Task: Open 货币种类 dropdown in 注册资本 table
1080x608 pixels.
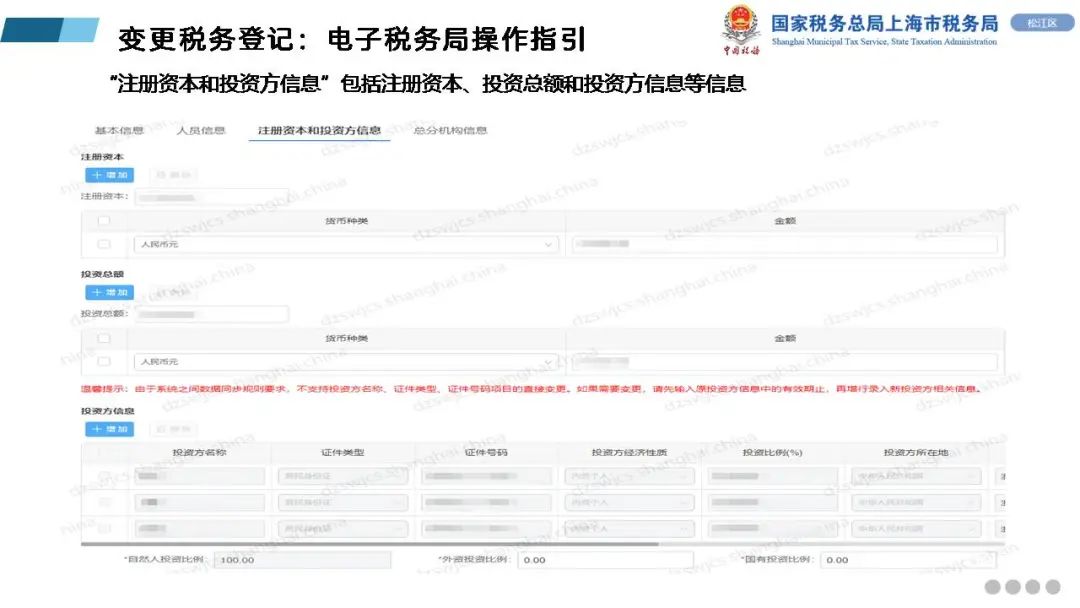Action: click(x=346, y=244)
